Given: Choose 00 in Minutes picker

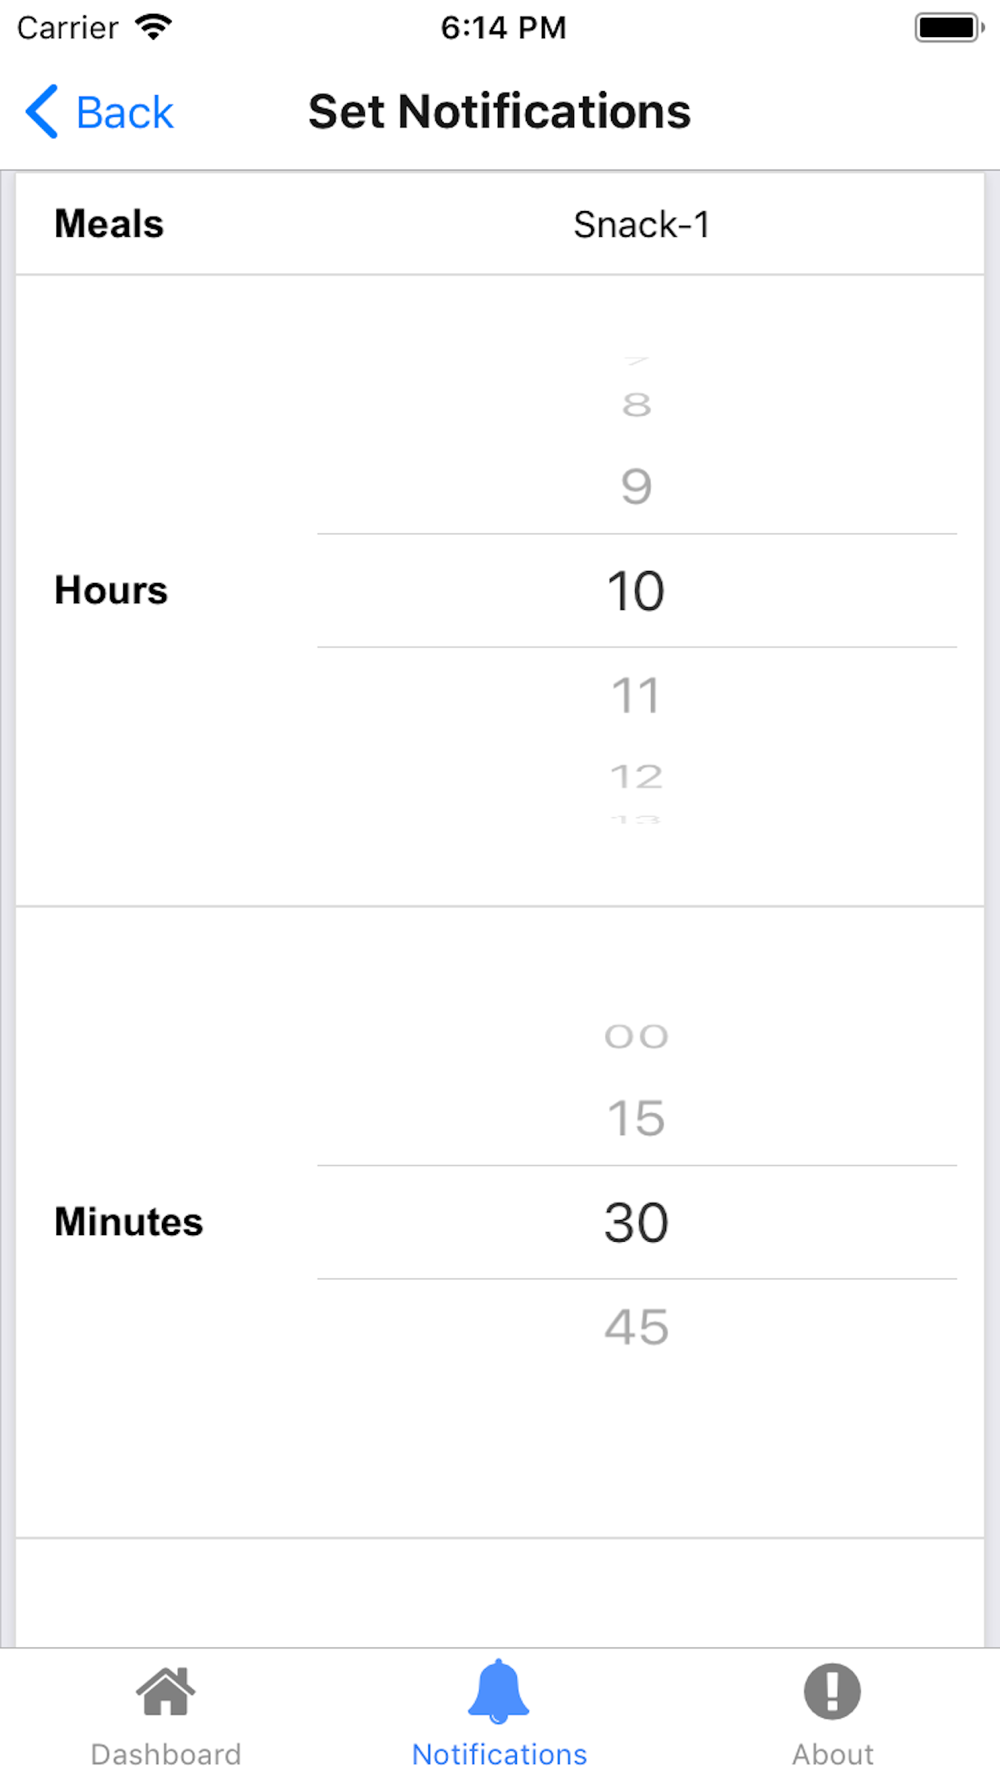Looking at the screenshot, I should tap(636, 1036).
